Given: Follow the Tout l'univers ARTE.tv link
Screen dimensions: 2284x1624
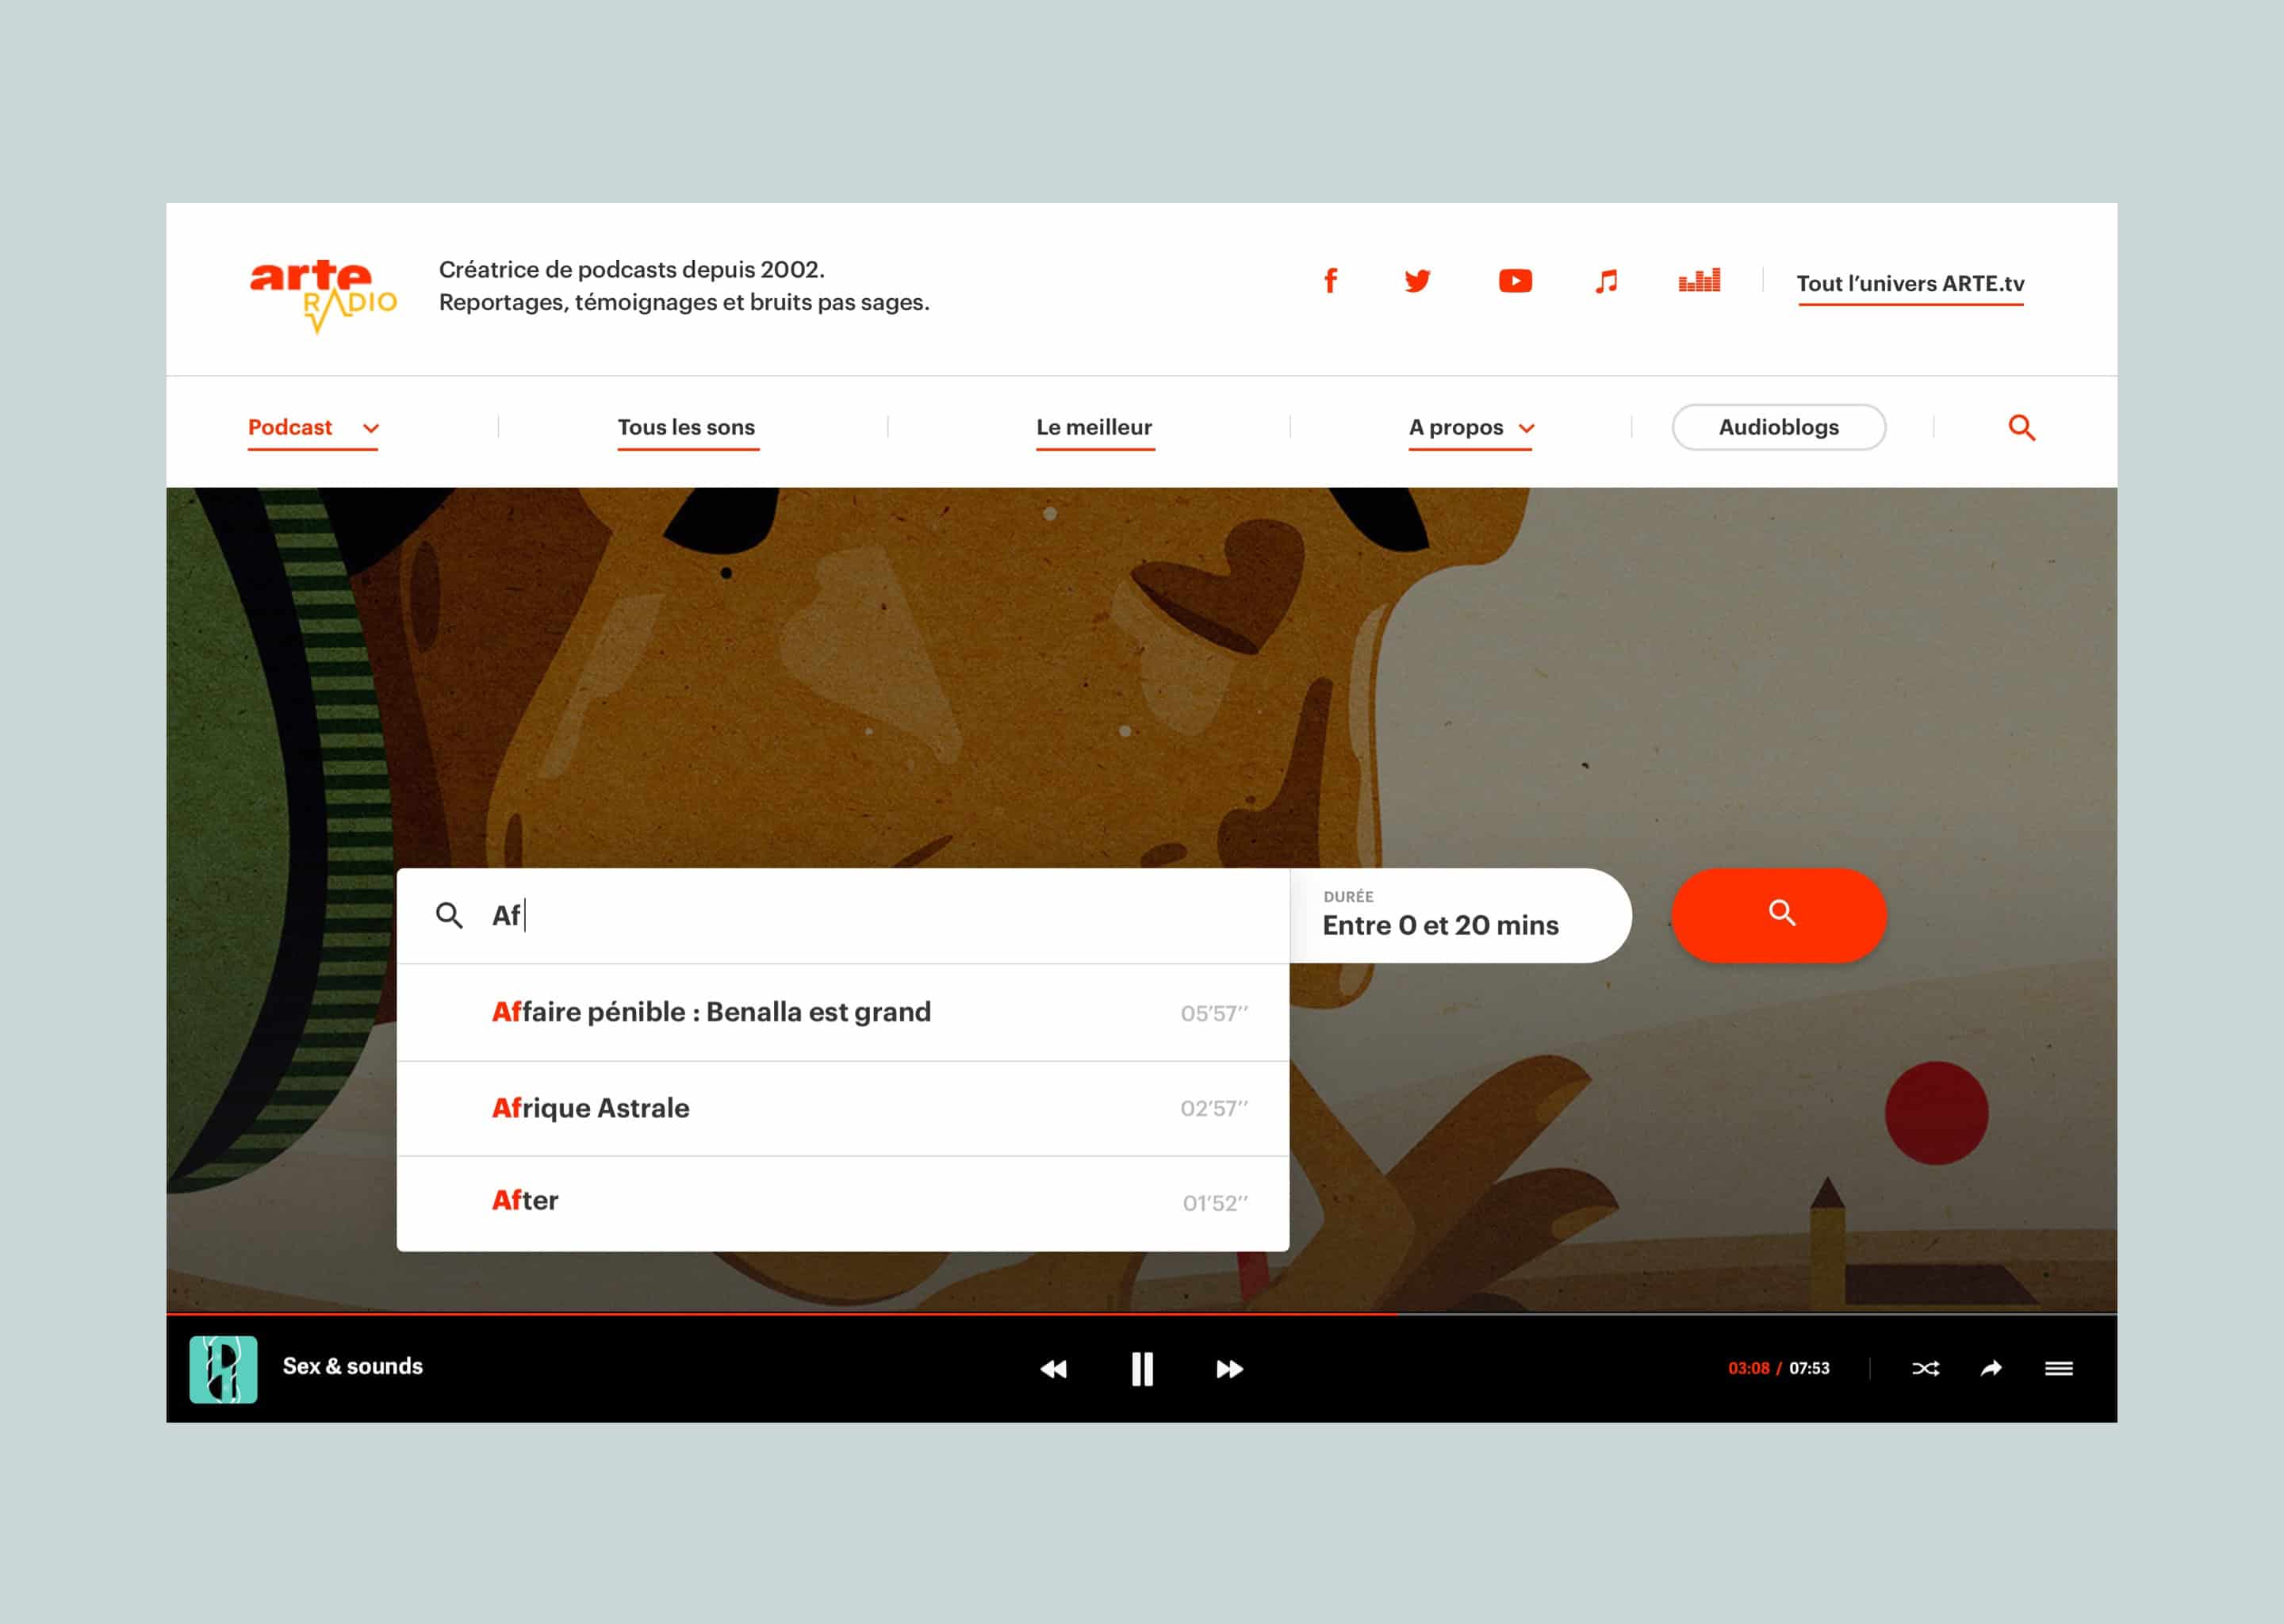Looking at the screenshot, I should coord(1910,284).
